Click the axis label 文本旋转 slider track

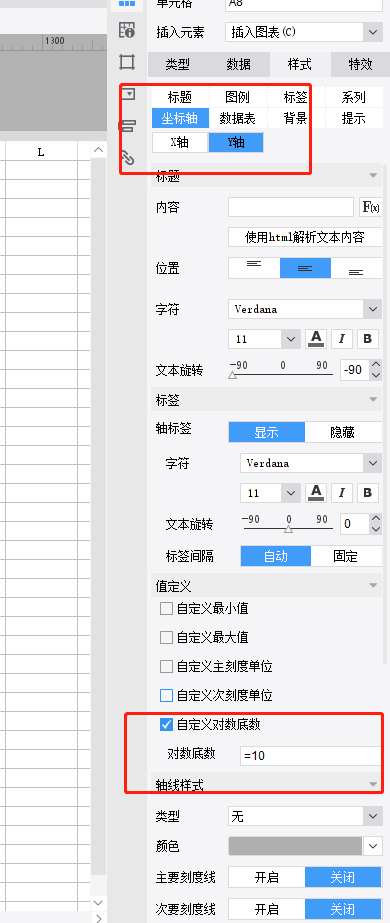pyautogui.click(x=288, y=528)
